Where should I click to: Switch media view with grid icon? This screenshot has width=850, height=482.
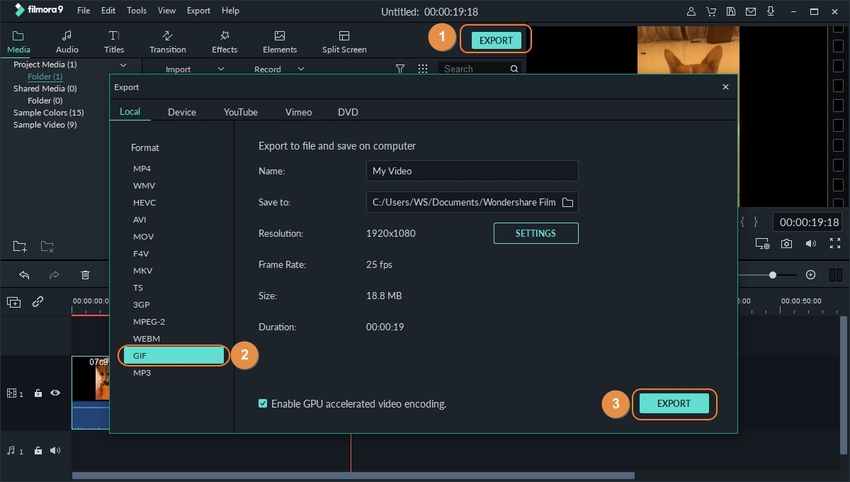[x=423, y=69]
